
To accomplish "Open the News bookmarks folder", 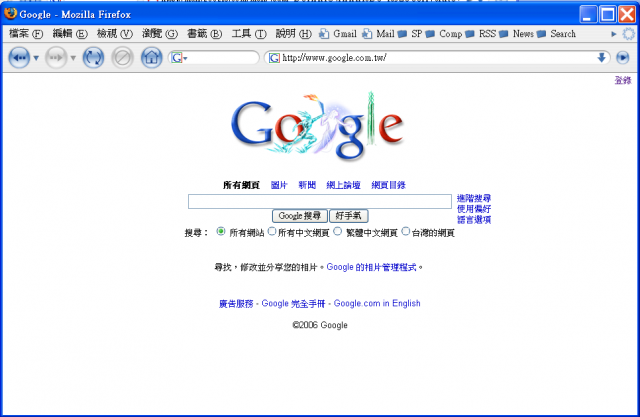I will (517, 34).
